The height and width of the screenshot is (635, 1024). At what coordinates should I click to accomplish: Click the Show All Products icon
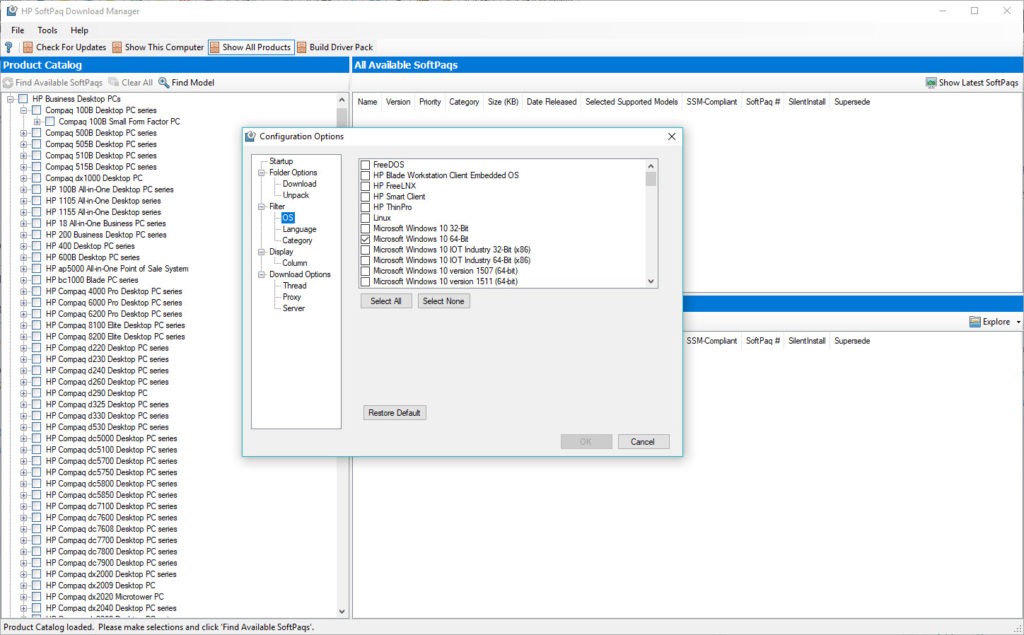click(215, 47)
